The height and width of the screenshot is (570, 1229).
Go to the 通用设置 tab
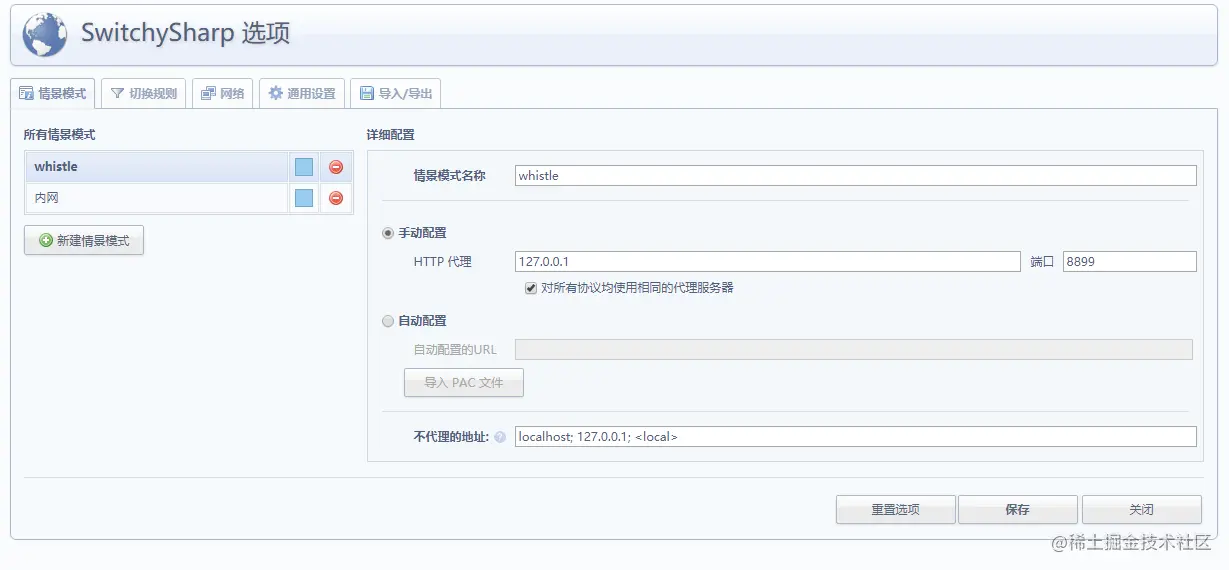302,93
